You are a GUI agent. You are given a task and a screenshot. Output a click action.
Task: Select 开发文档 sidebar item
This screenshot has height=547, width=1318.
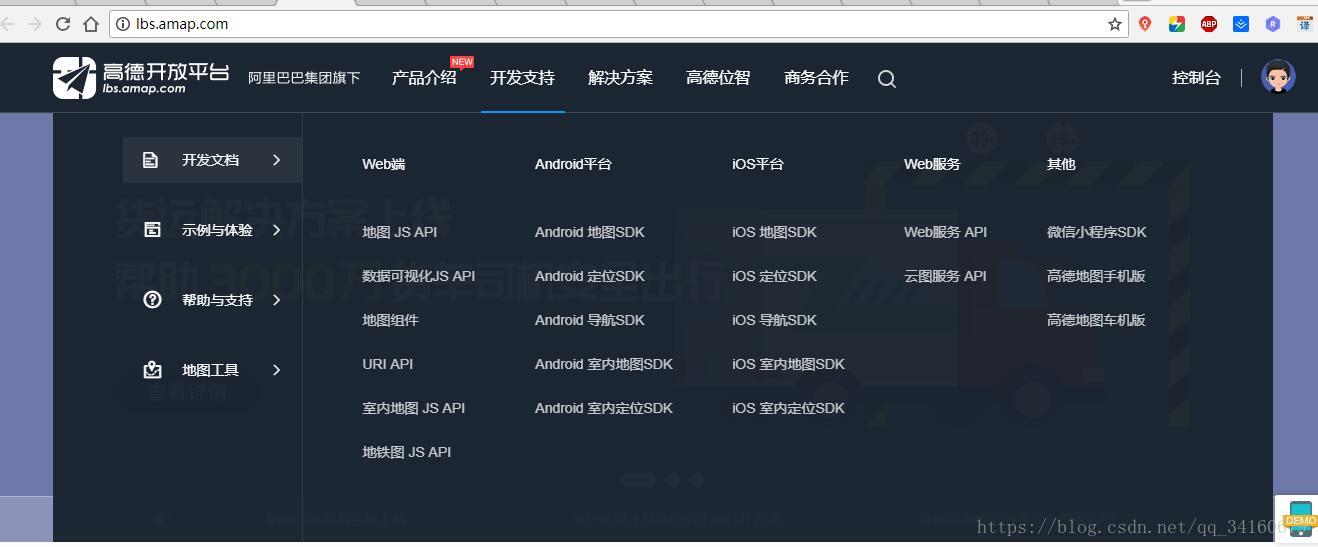212,160
